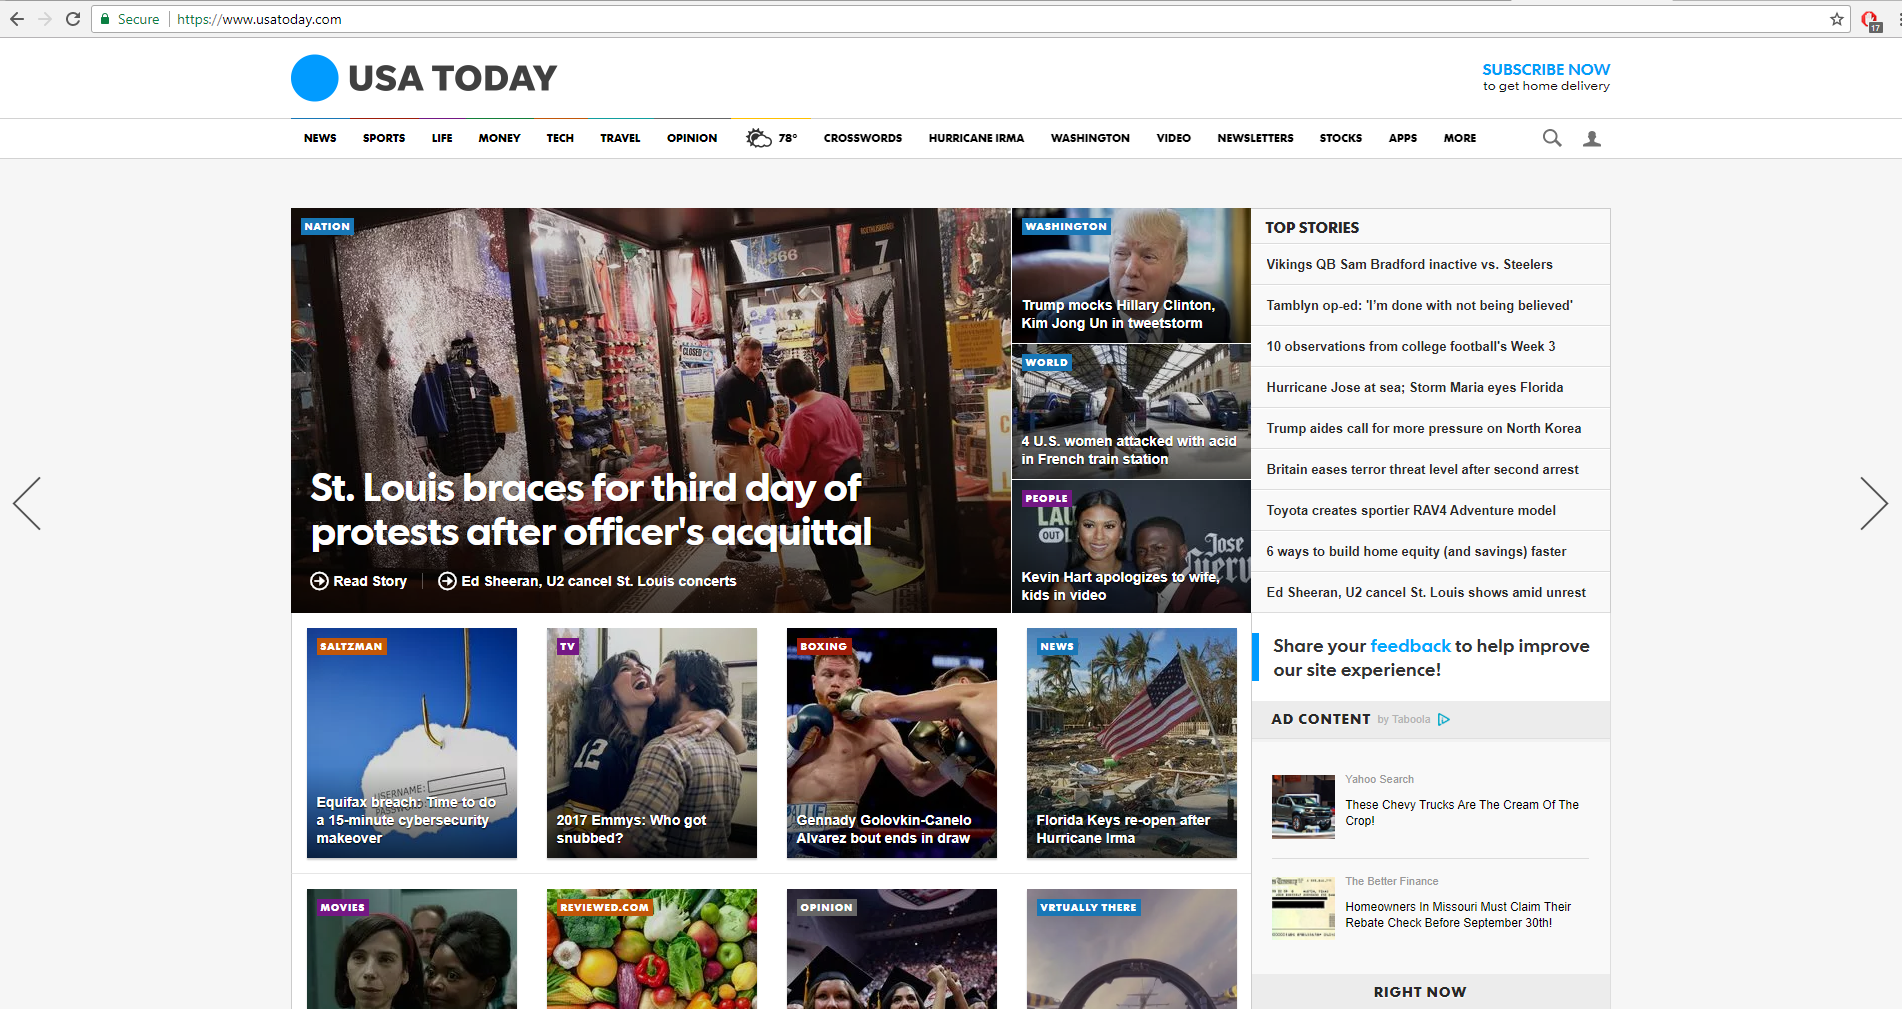Click the USA TODAY blue circle logo

tap(315, 78)
